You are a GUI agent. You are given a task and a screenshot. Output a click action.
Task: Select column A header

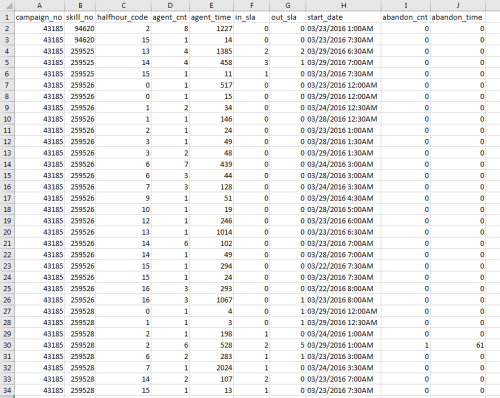pyautogui.click(x=39, y=6)
